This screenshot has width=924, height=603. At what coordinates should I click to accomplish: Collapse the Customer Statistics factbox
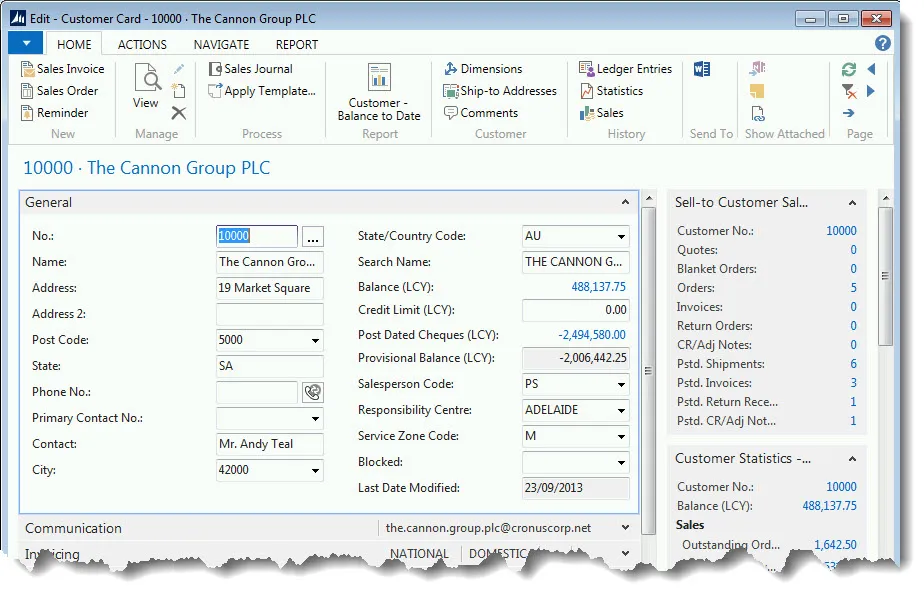tap(852, 459)
